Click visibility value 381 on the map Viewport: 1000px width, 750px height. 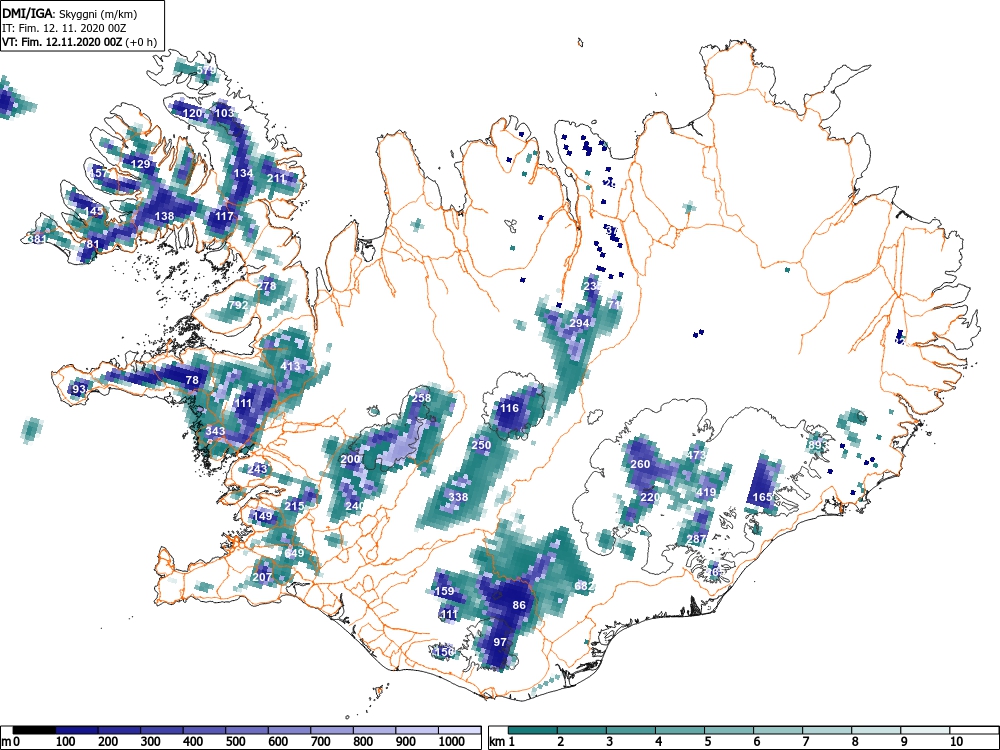(x=37, y=240)
